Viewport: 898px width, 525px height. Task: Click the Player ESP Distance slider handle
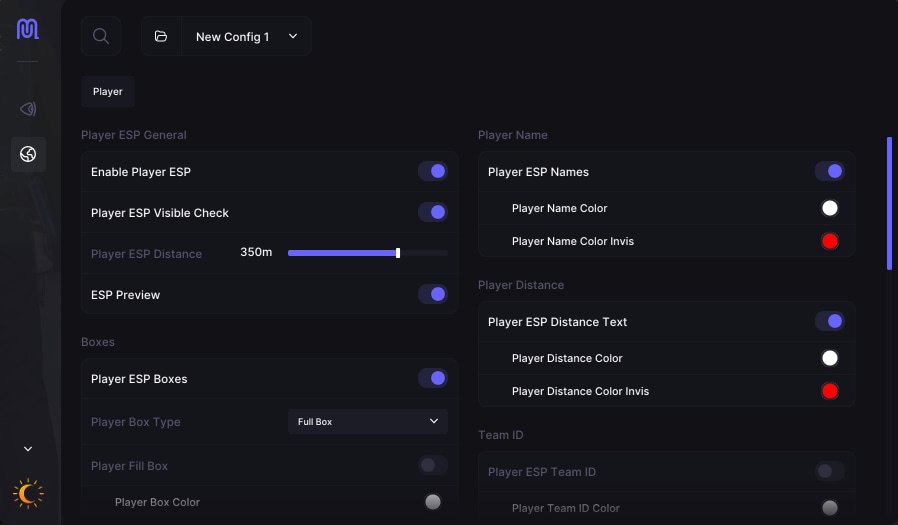pos(398,253)
